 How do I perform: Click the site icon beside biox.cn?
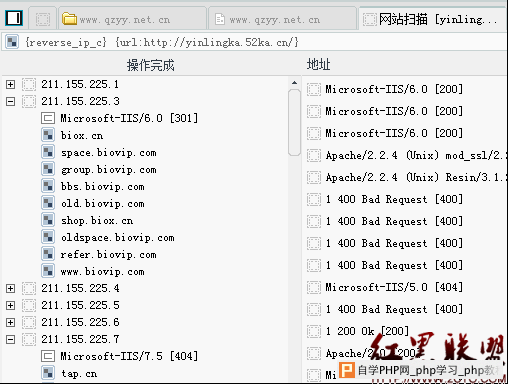[x=48, y=135]
